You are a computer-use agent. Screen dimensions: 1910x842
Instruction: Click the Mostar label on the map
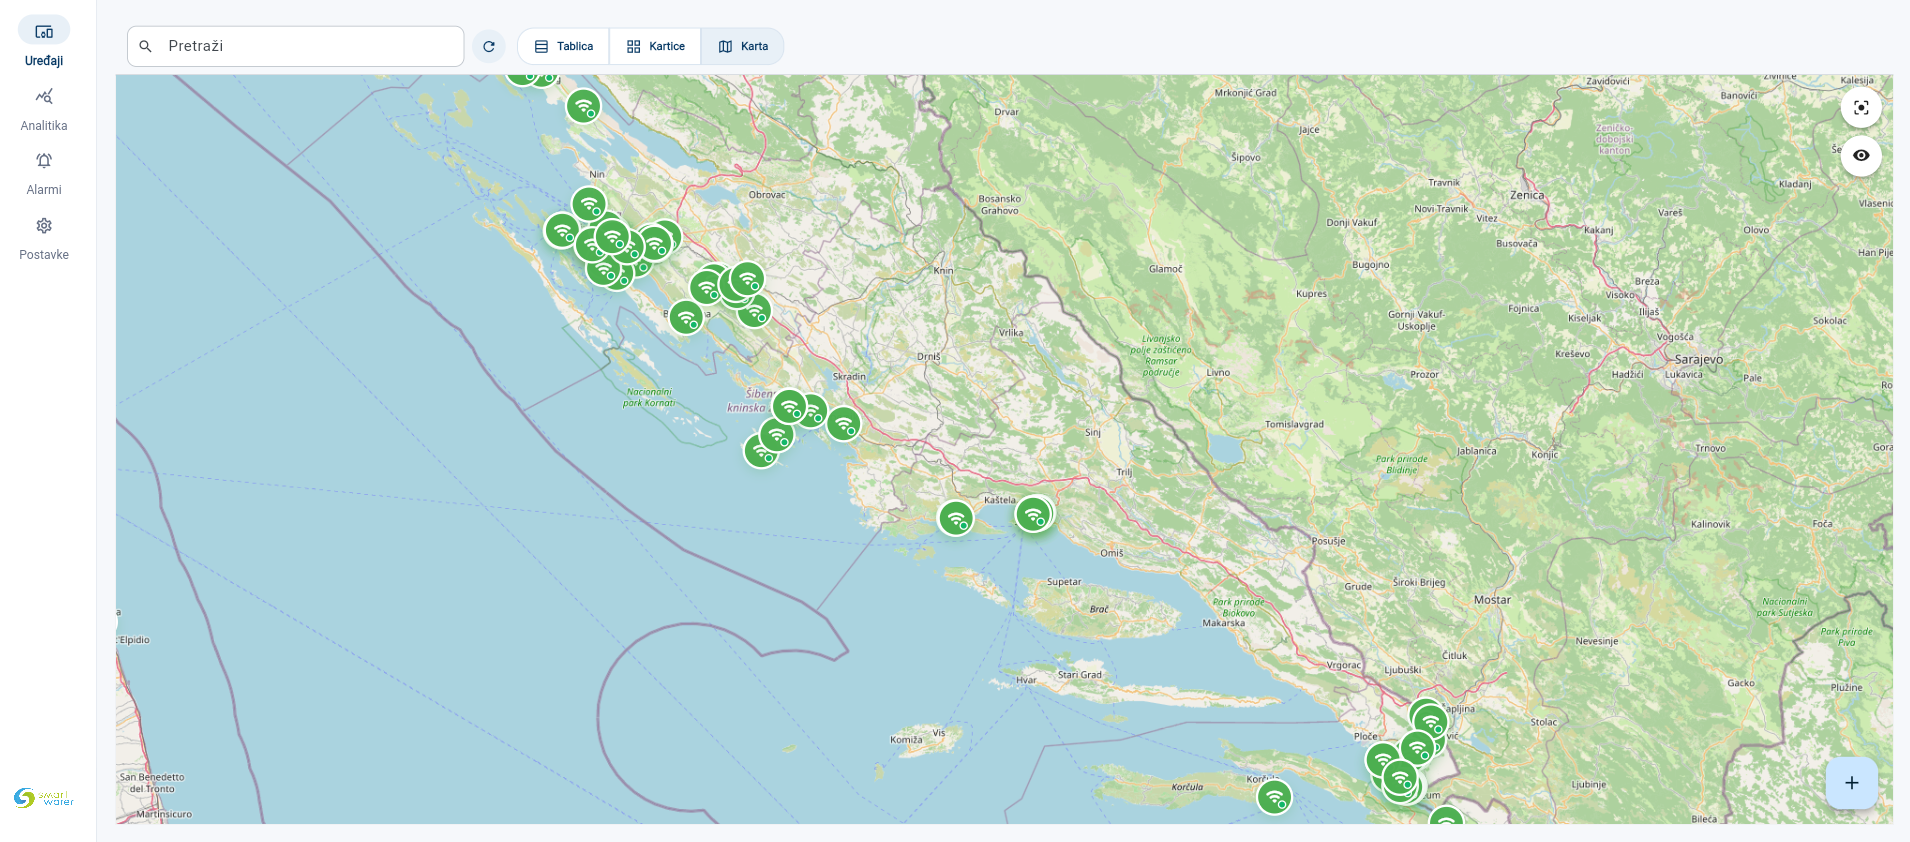pos(1492,600)
